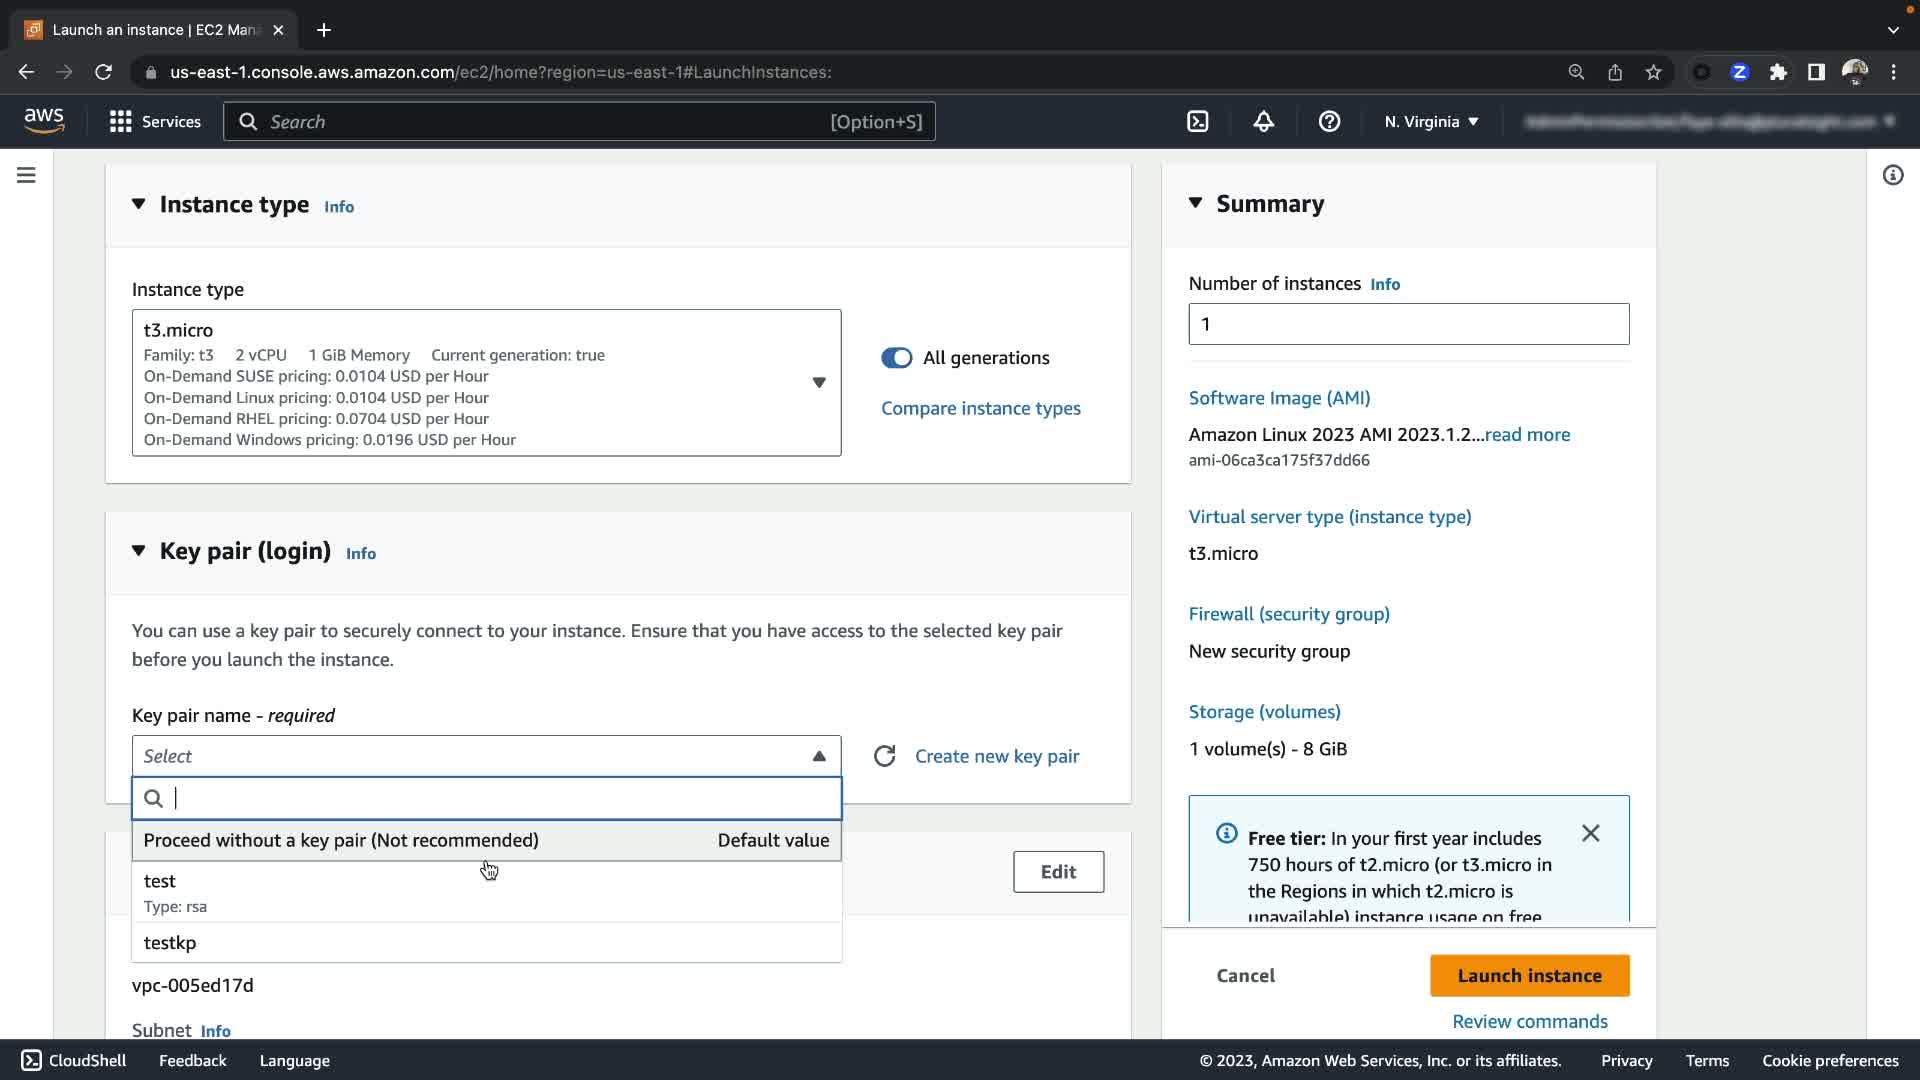Open the info panel icon at right edge
Screen dimensions: 1920x1080
(1892, 175)
